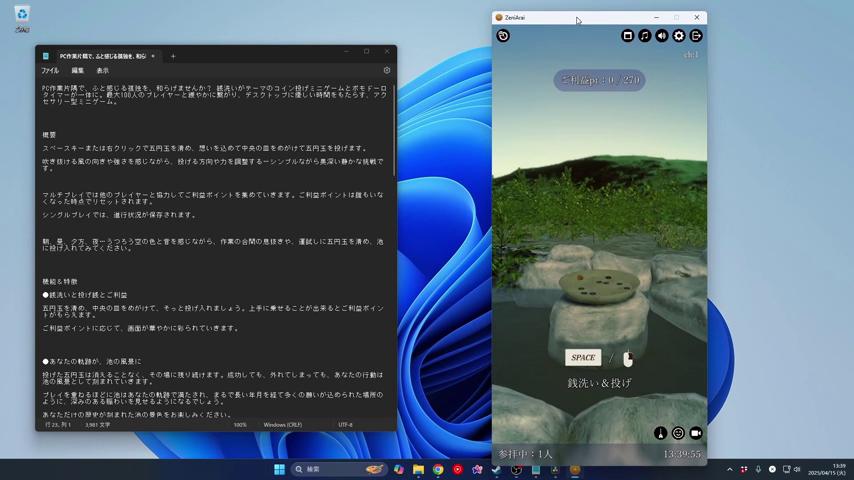The image size is (854, 480).
Task: Click the broom icon in ZeniArai
Action: coord(660,433)
